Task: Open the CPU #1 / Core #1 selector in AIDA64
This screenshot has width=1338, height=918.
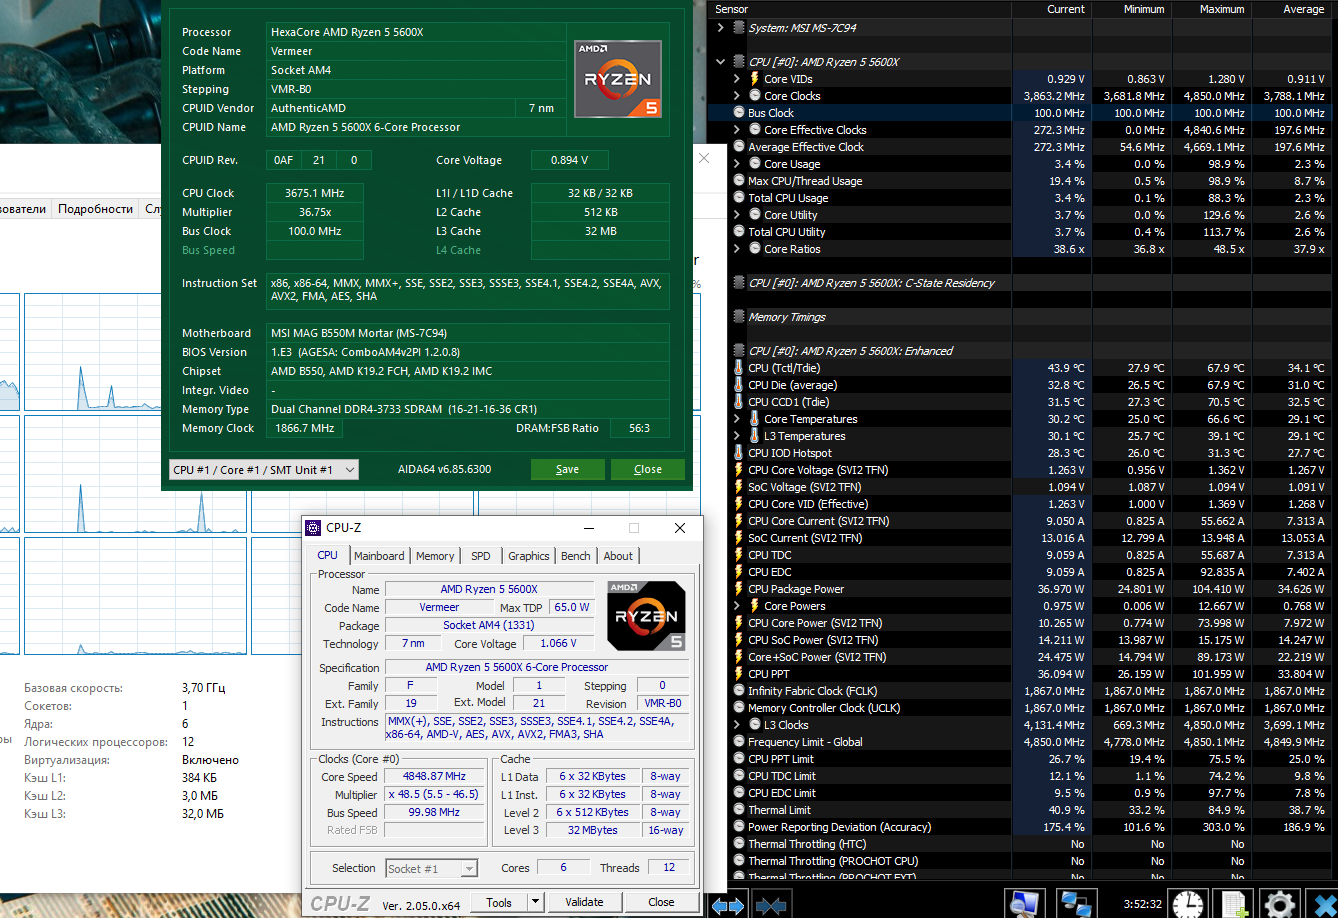Action: tap(264, 470)
